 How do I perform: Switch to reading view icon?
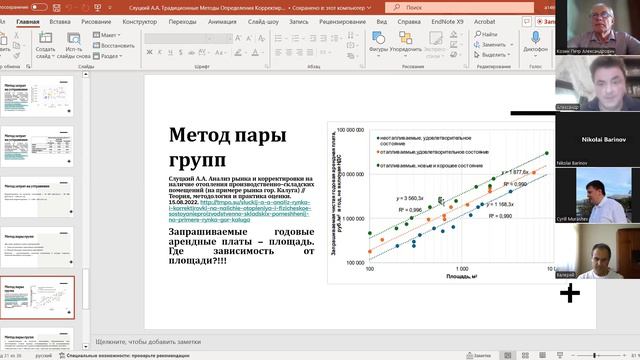pyautogui.click(x=542, y=356)
